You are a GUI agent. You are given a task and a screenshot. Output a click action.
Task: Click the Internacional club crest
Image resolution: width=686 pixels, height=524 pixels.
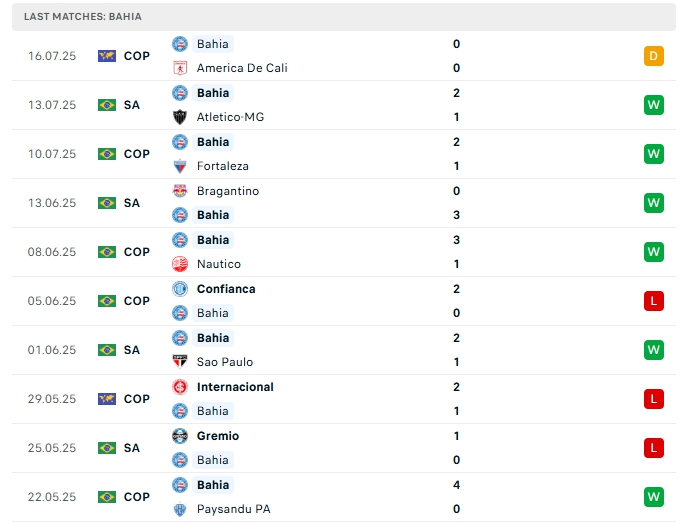pos(180,387)
